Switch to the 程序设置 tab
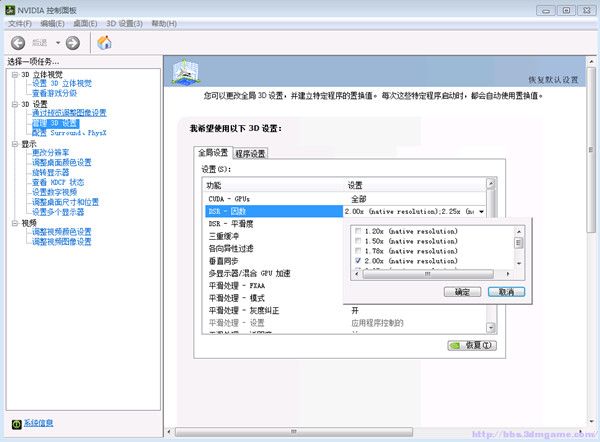Screen dimensions: 600x442 (x=250, y=153)
